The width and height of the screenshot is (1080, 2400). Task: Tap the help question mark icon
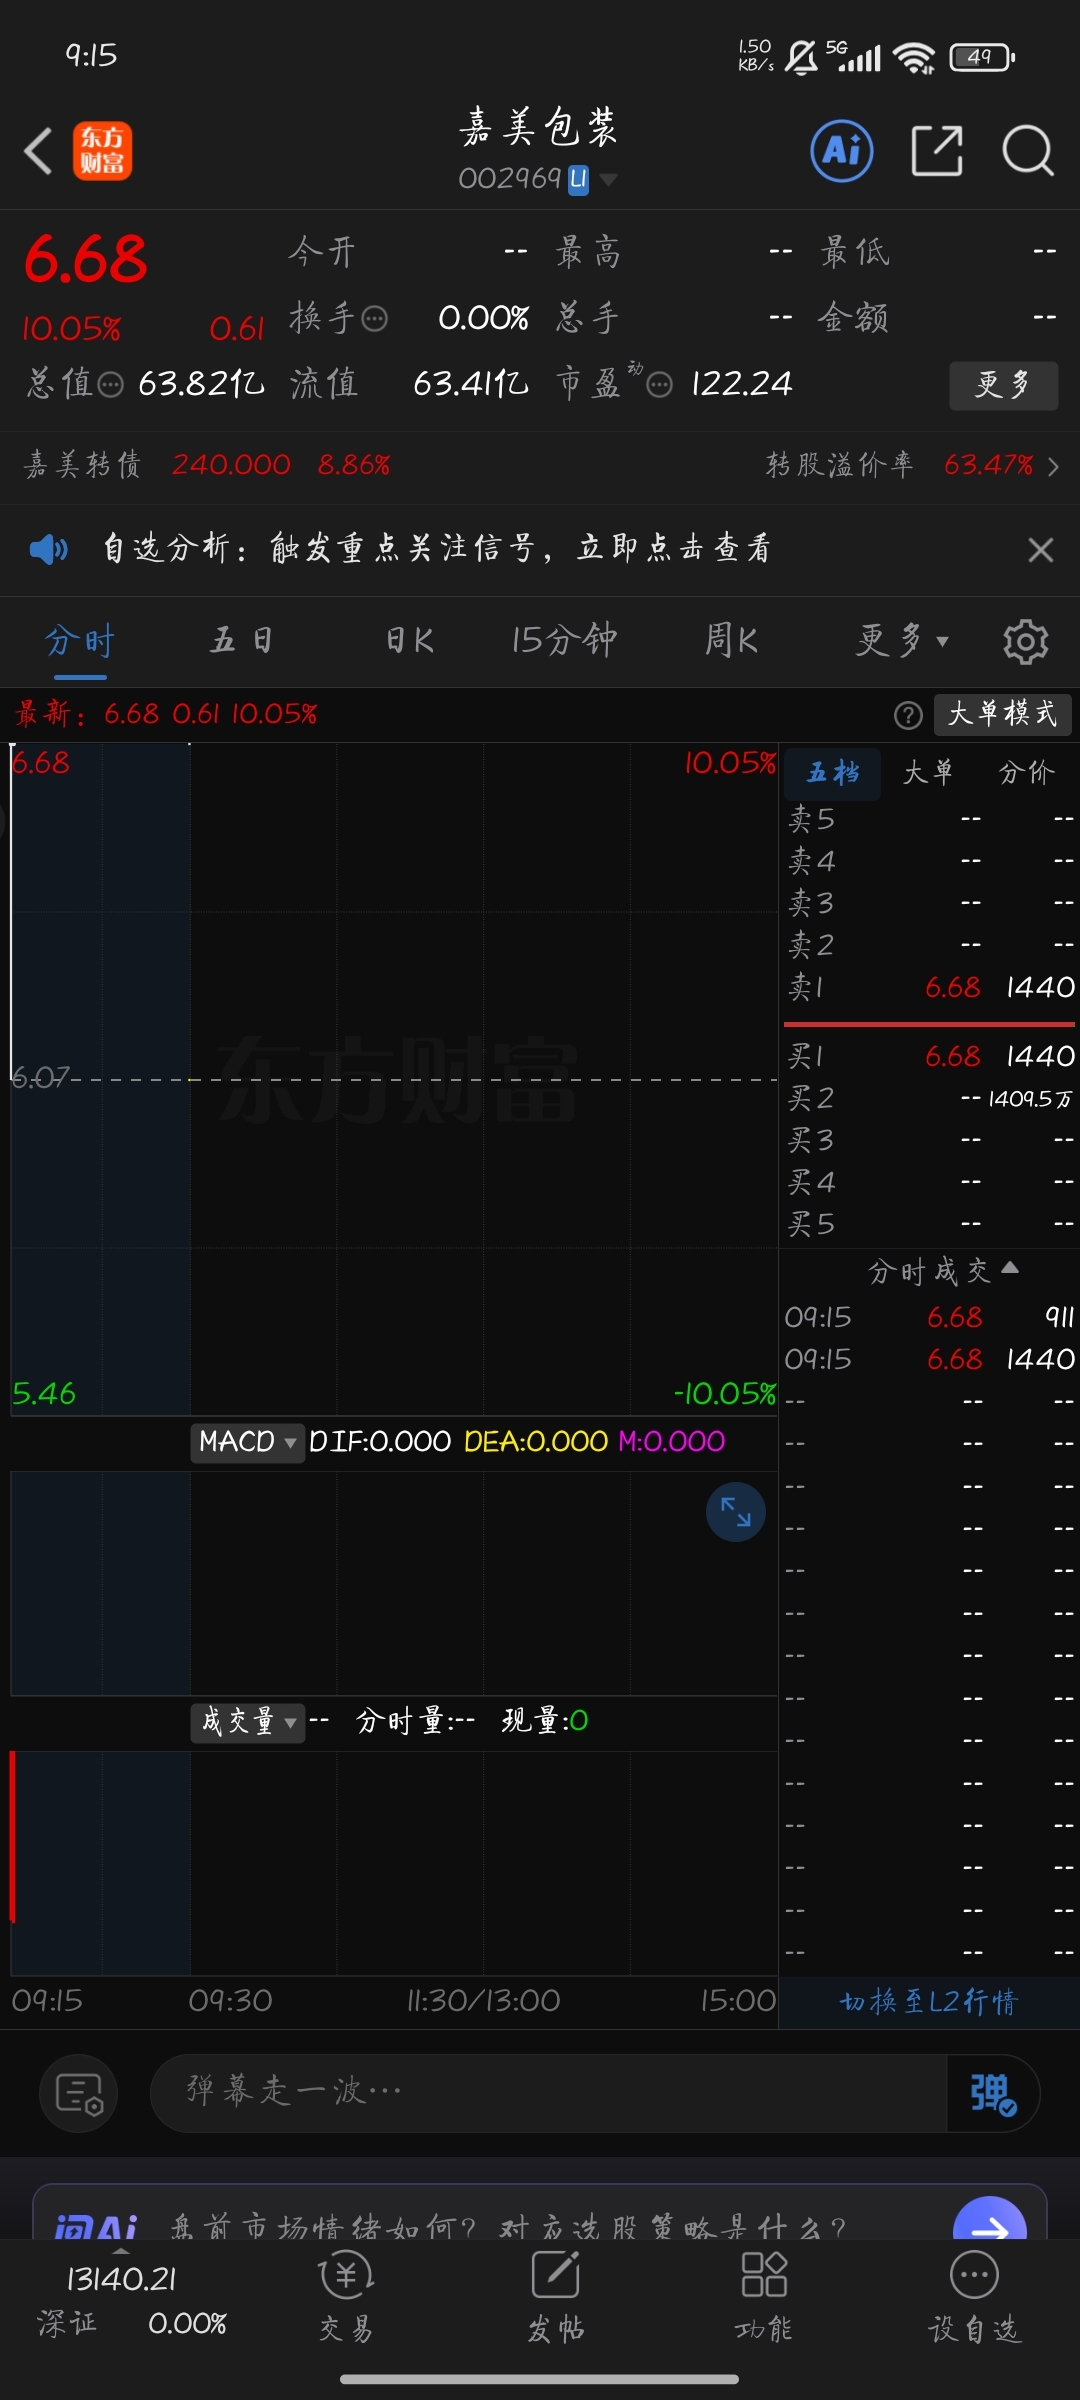tap(908, 715)
